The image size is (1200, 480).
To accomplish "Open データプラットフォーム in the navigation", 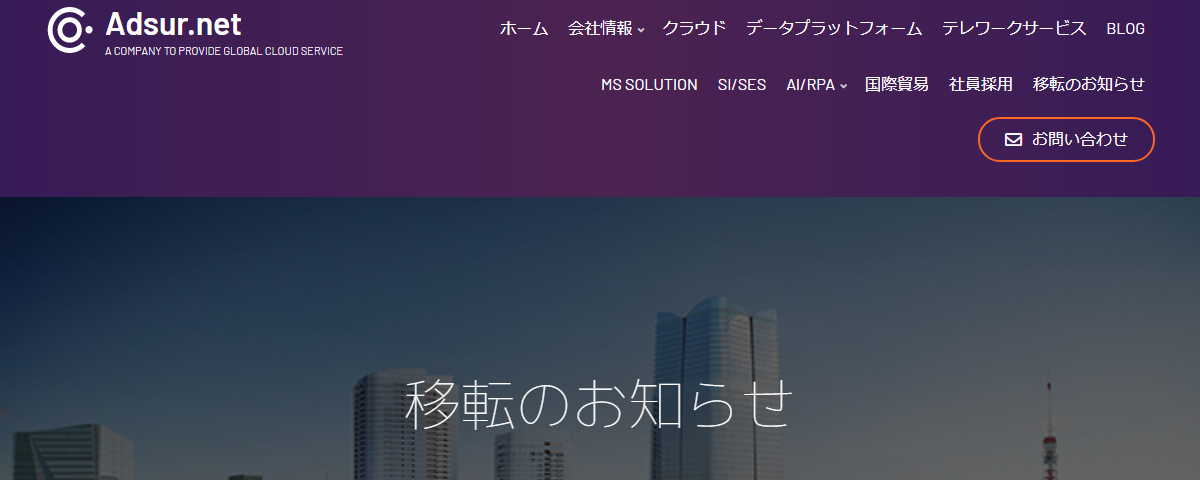I will click(x=834, y=28).
